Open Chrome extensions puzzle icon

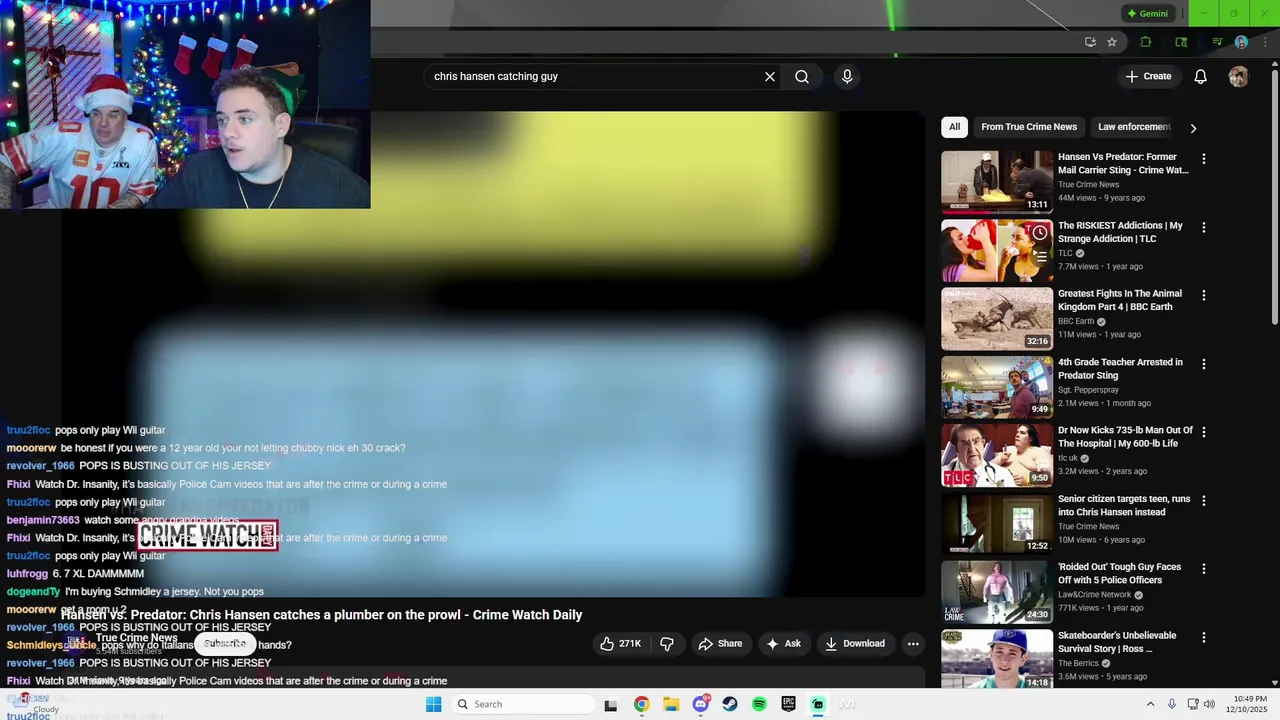click(1146, 42)
